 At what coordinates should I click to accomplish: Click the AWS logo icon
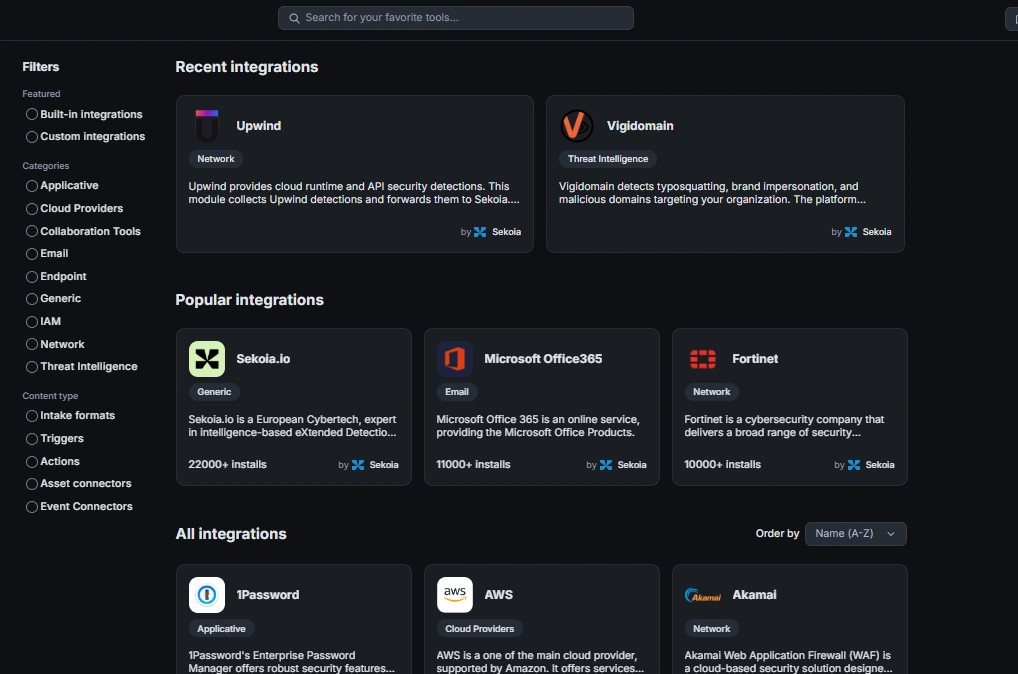454,595
